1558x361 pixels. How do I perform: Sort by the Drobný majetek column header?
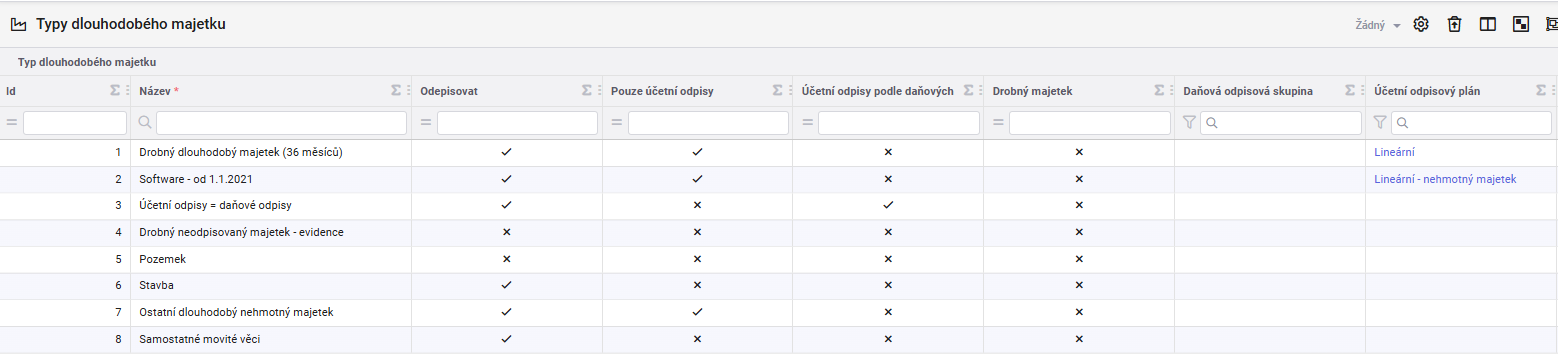pos(1032,90)
